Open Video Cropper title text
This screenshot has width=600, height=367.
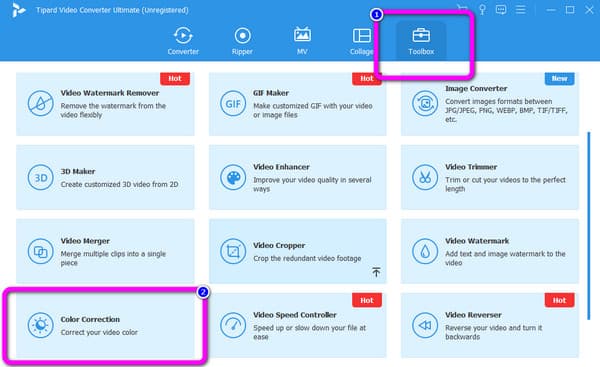pos(279,245)
